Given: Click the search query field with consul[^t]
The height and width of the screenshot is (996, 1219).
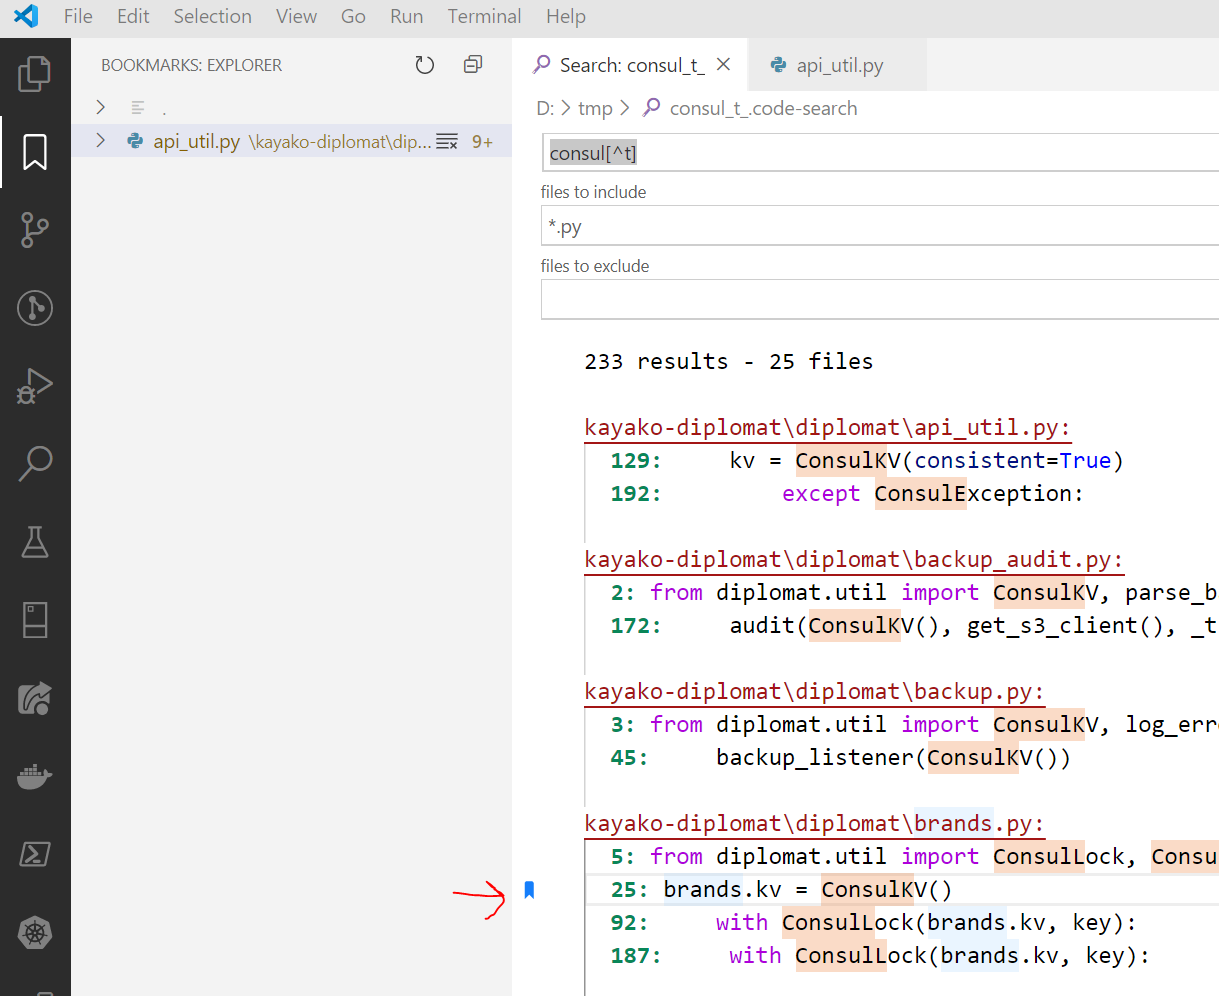Looking at the screenshot, I should (880, 153).
